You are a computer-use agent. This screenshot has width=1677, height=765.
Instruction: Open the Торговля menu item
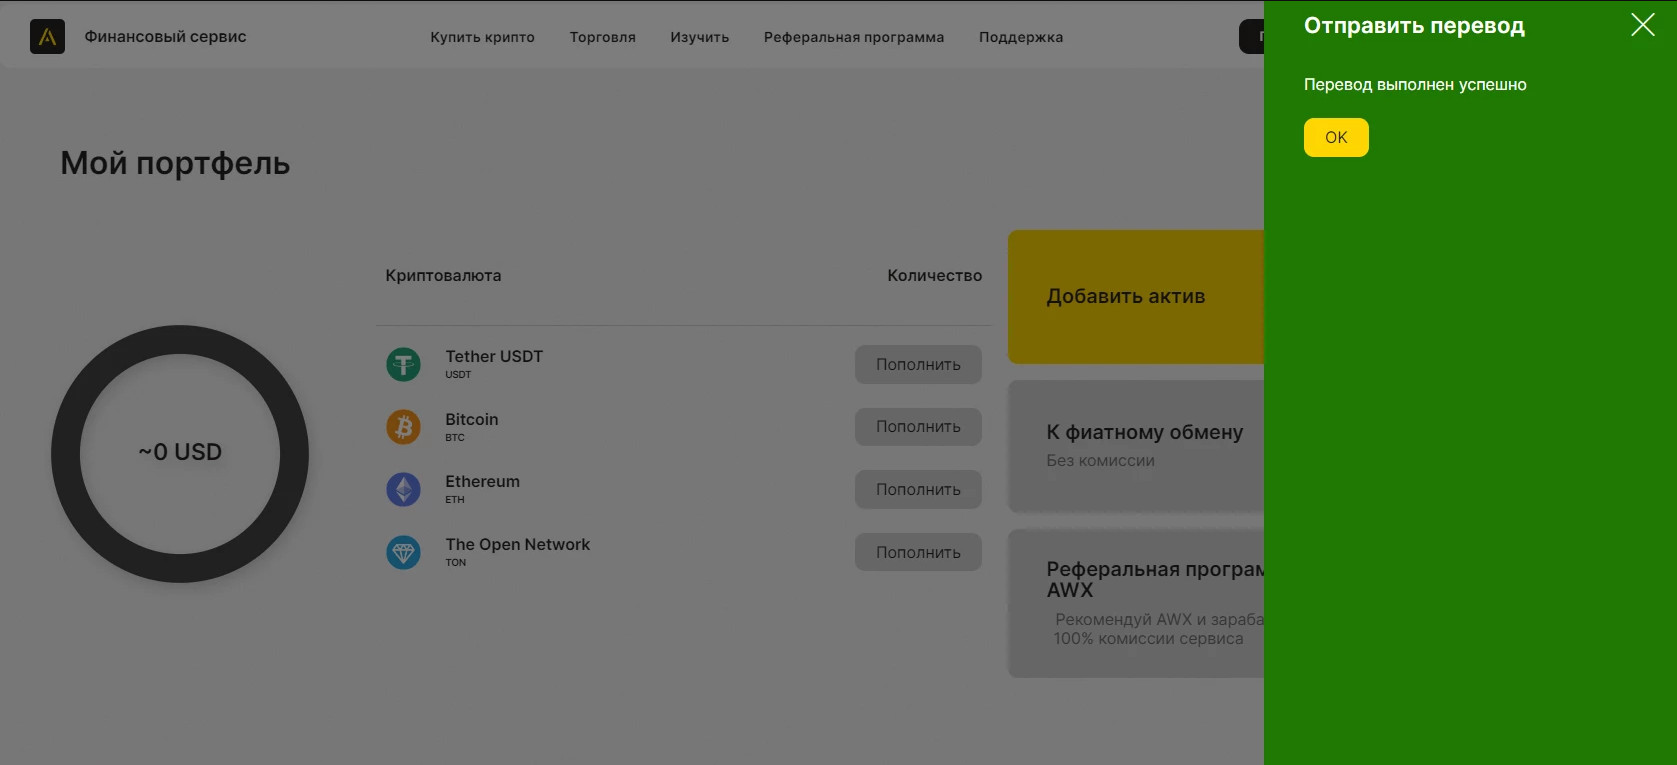point(602,37)
